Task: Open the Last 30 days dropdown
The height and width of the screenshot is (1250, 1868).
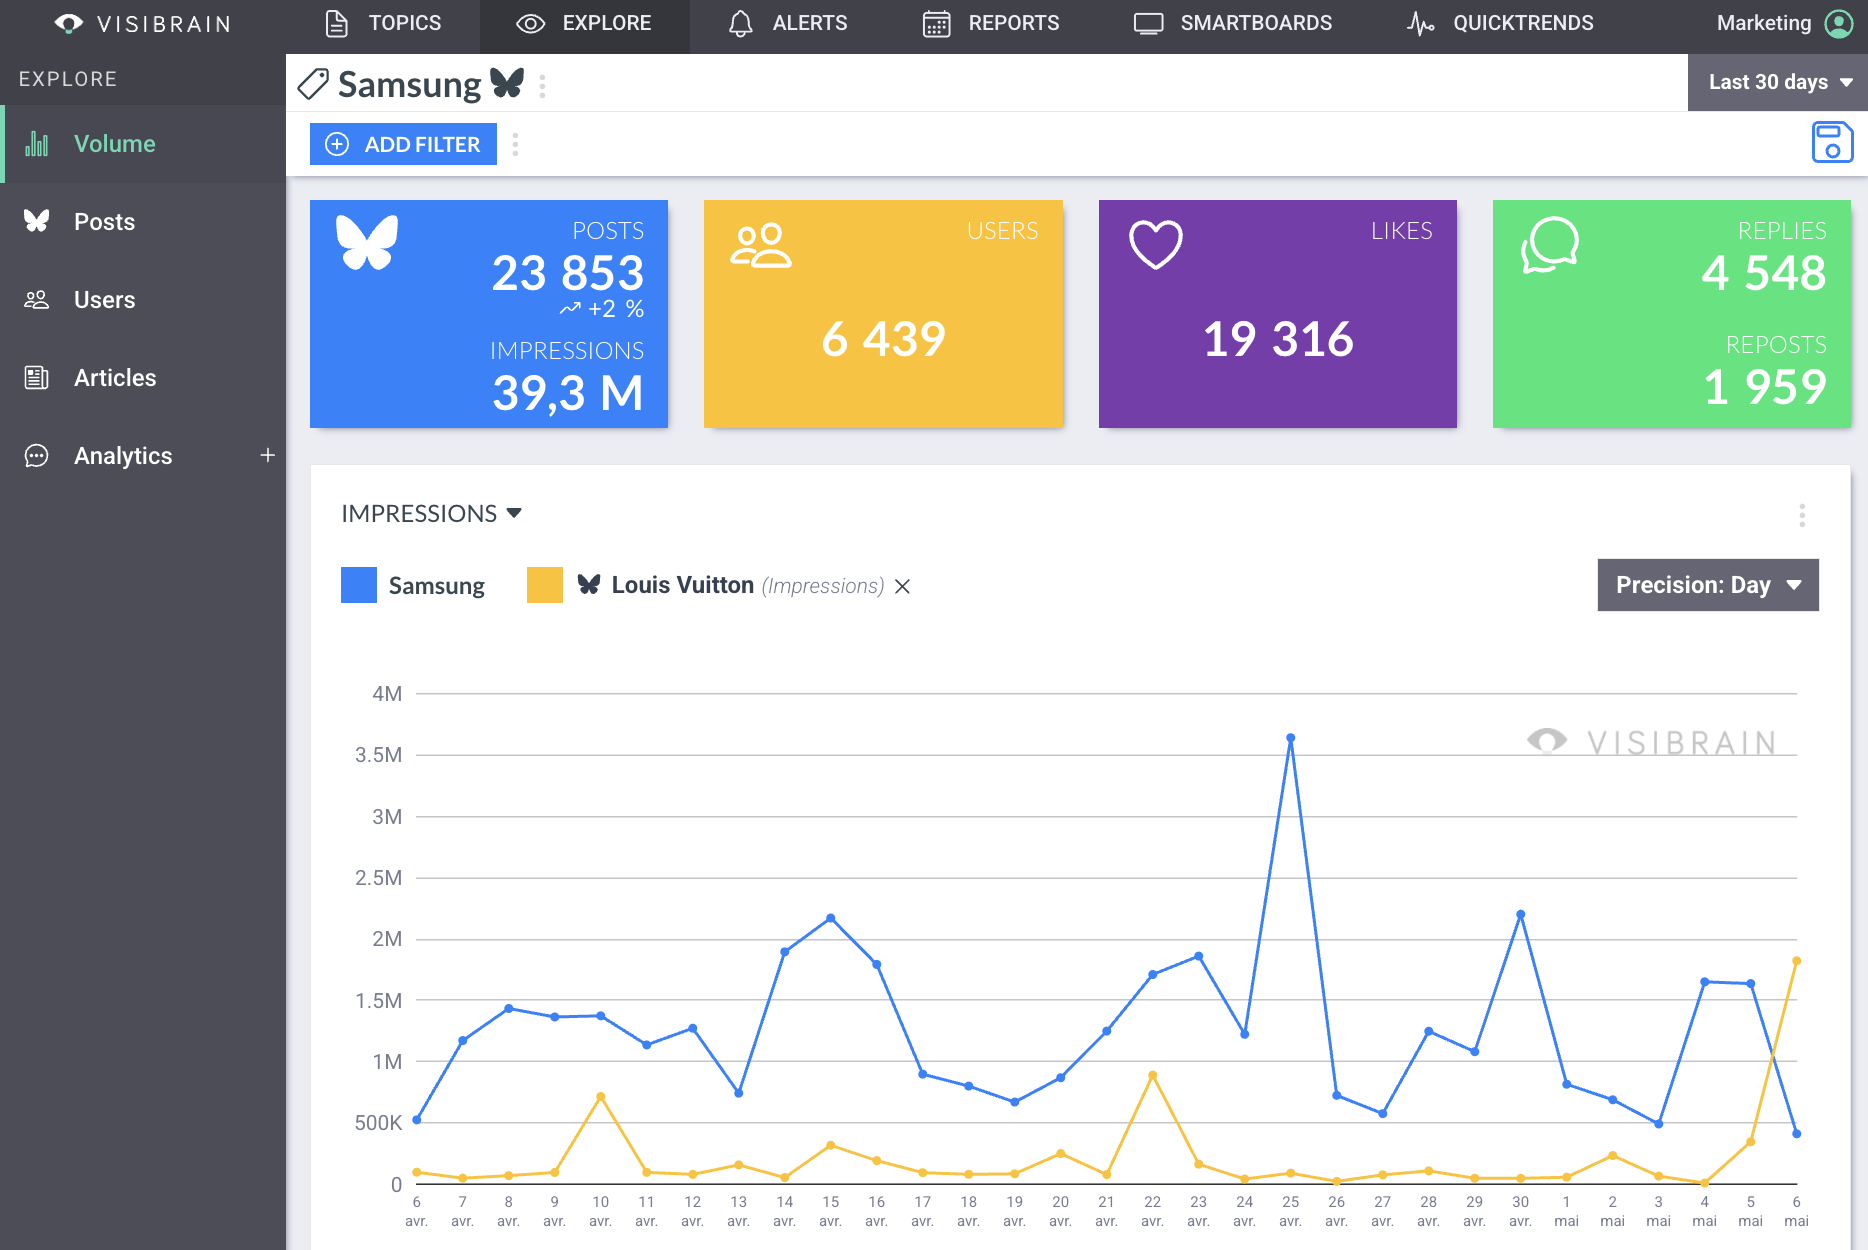Action: point(1778,82)
